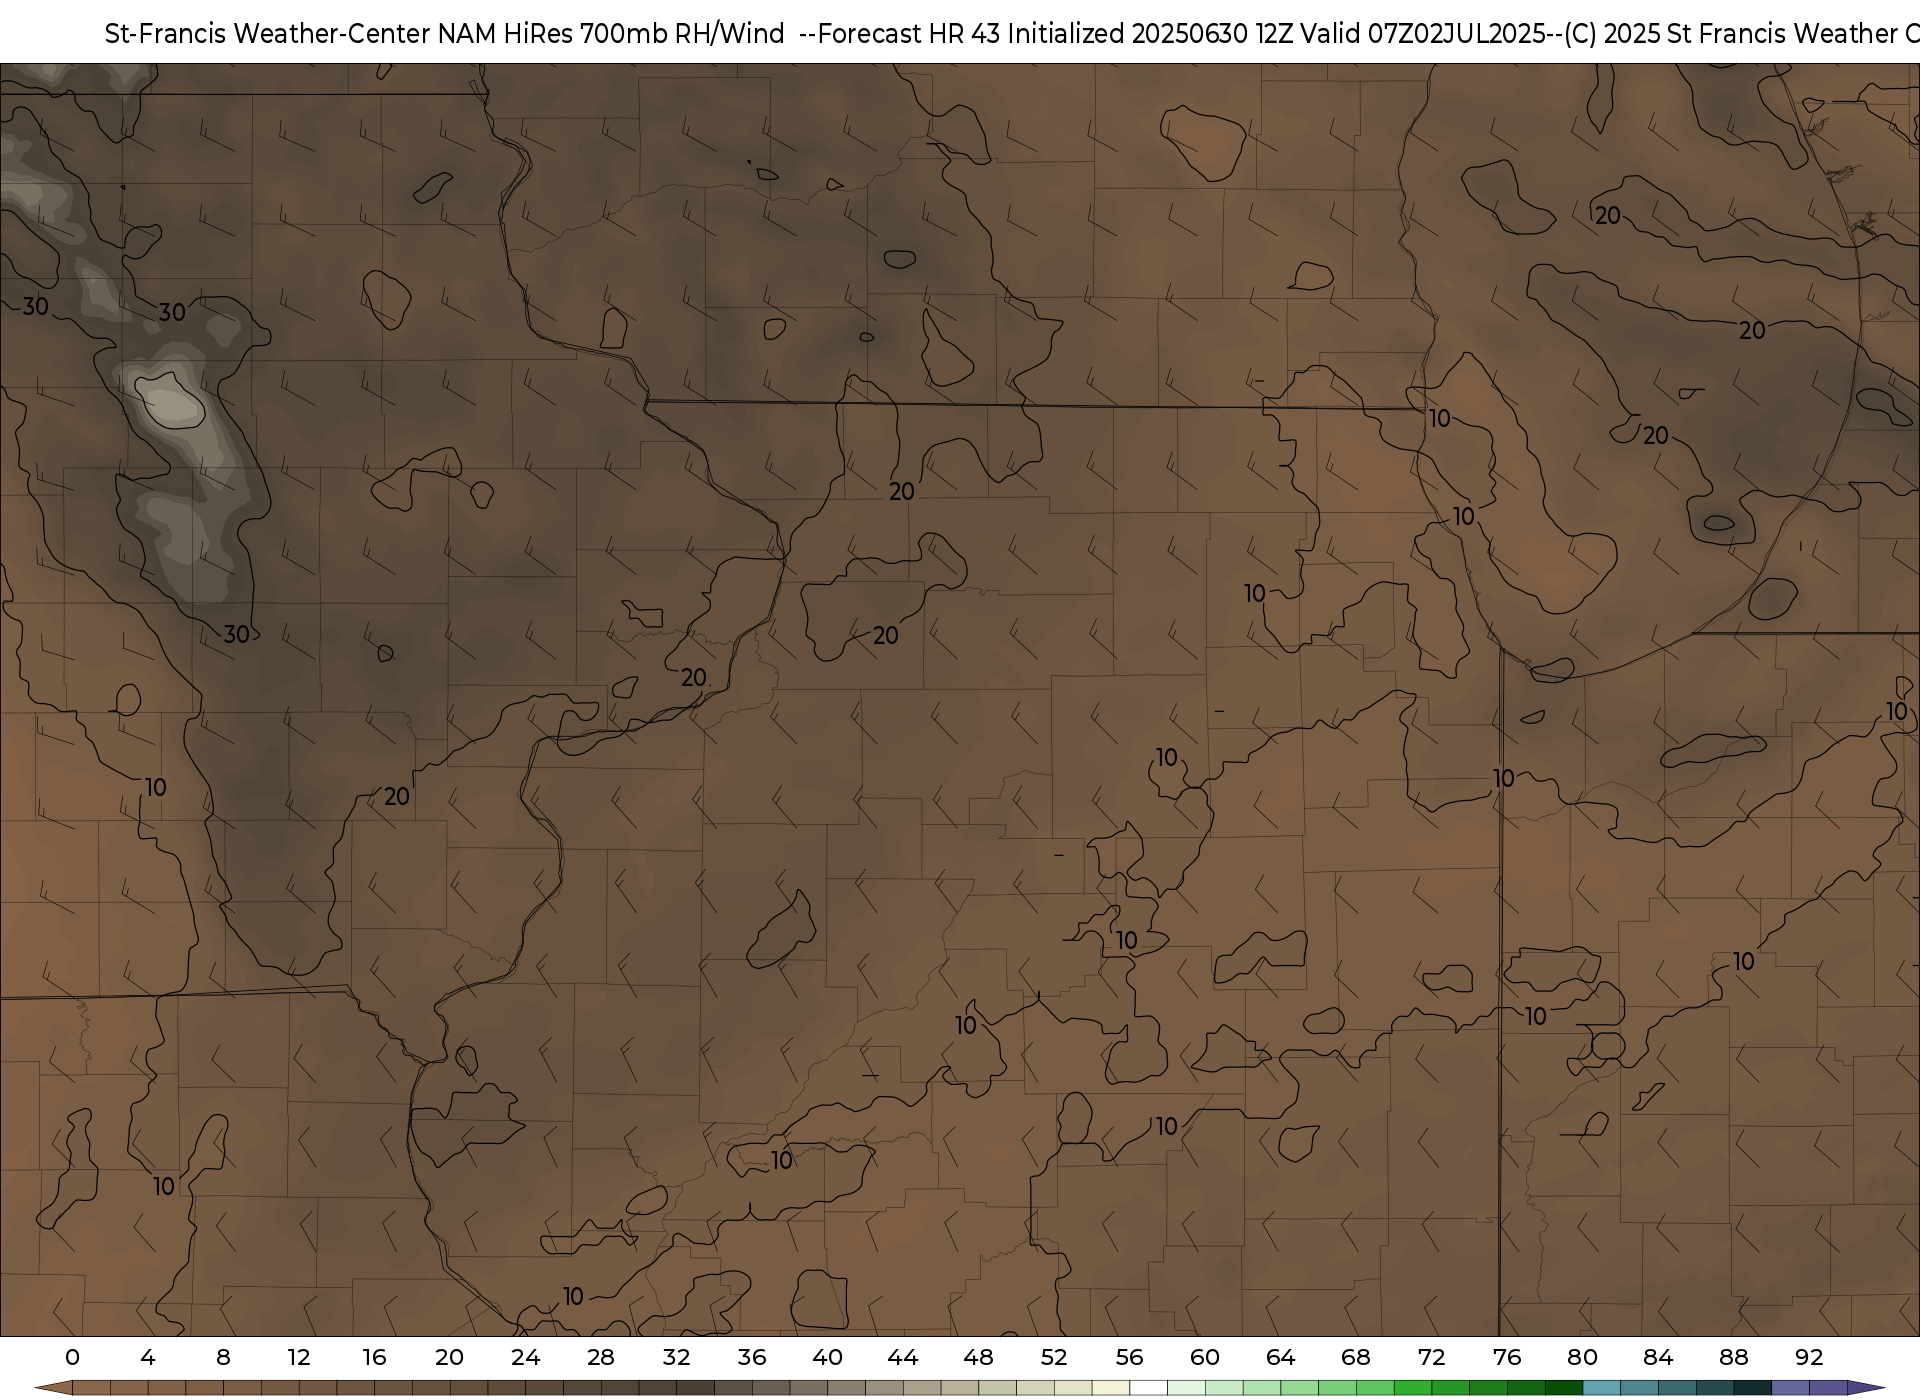Select the near-black swatch right of label 88
The image size is (1920, 1400).
pos(1752,1387)
